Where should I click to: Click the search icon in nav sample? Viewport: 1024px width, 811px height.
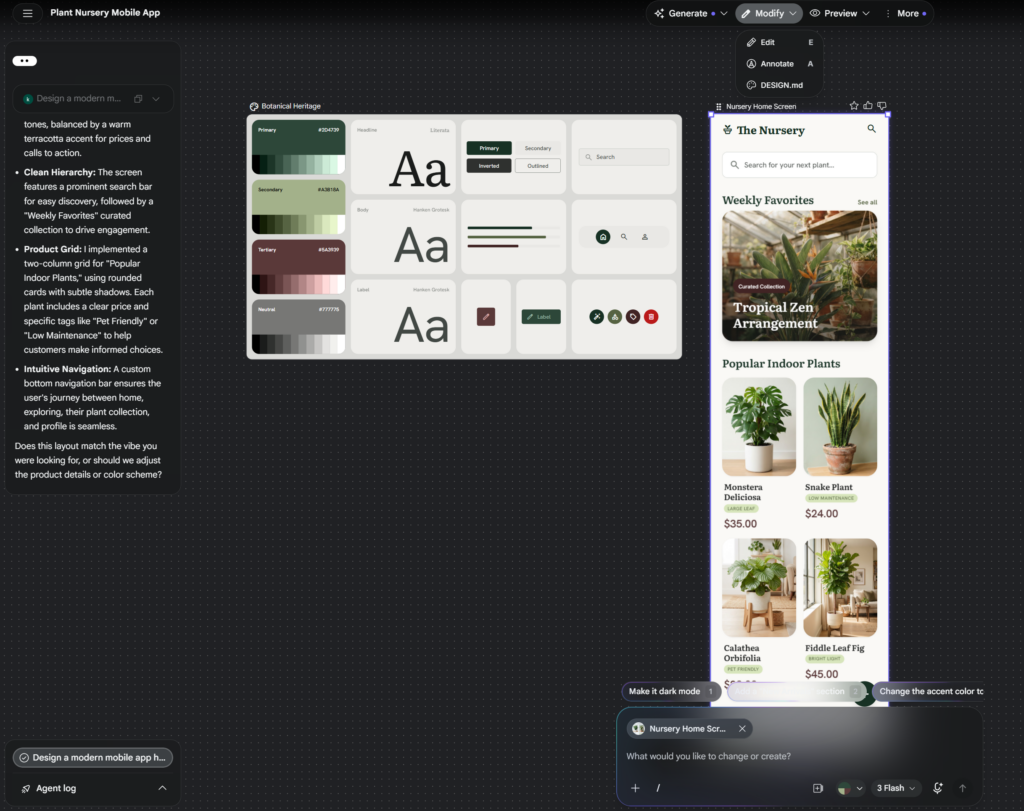624,237
